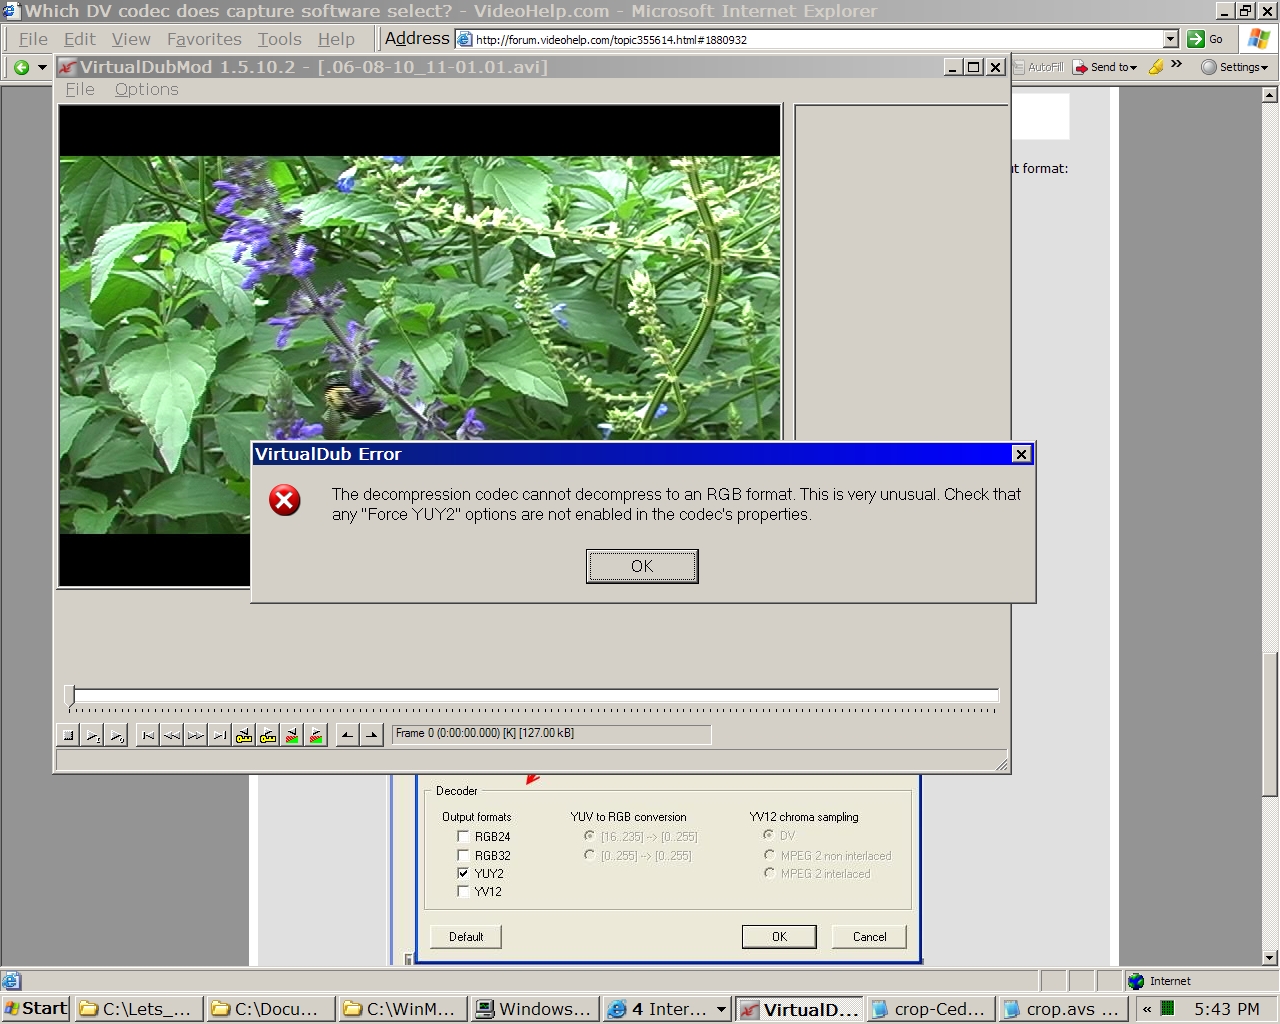Click OK button in Decoder dialog
Viewport: 1280px width, 1024px height.
[779, 937]
